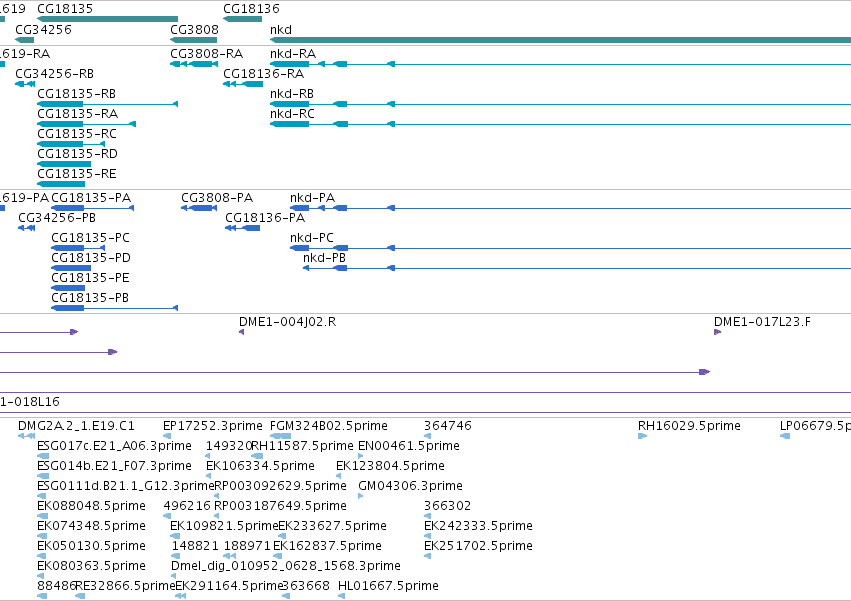Click the nkd-RC transcript label
The image size is (851, 601).
pos(292,114)
